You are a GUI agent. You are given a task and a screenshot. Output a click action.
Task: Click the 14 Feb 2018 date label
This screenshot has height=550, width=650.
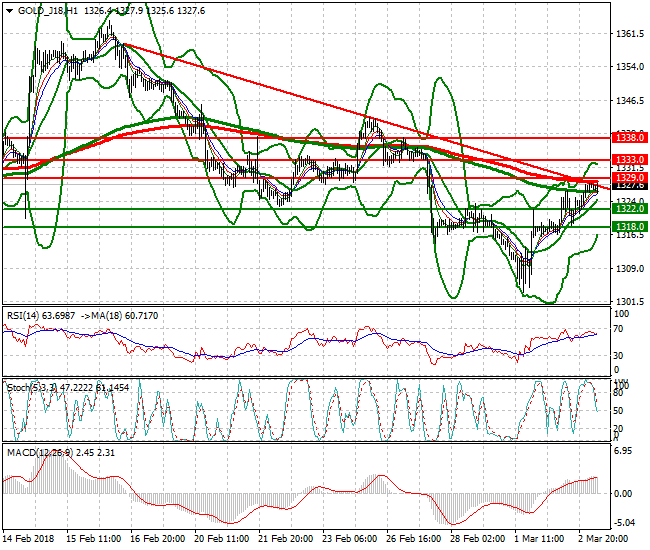tap(29, 539)
